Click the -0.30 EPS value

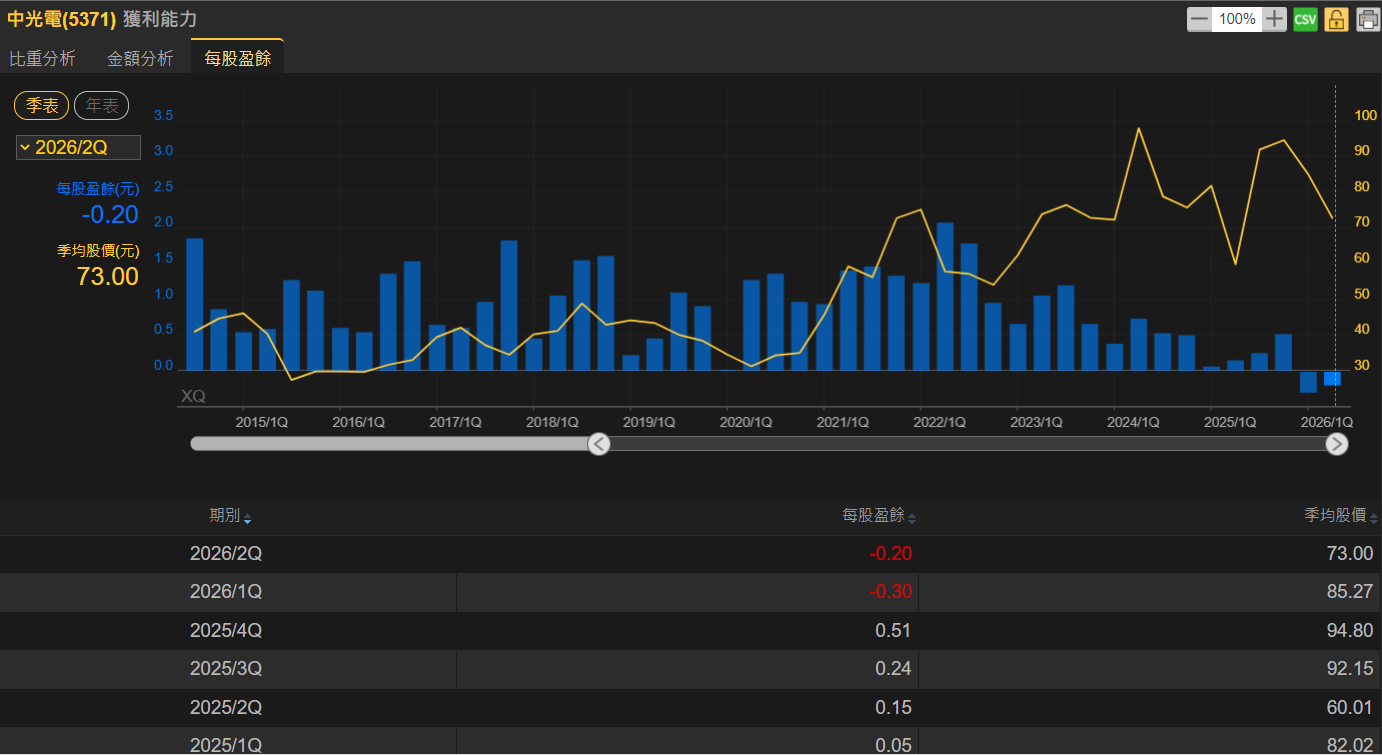click(891, 592)
